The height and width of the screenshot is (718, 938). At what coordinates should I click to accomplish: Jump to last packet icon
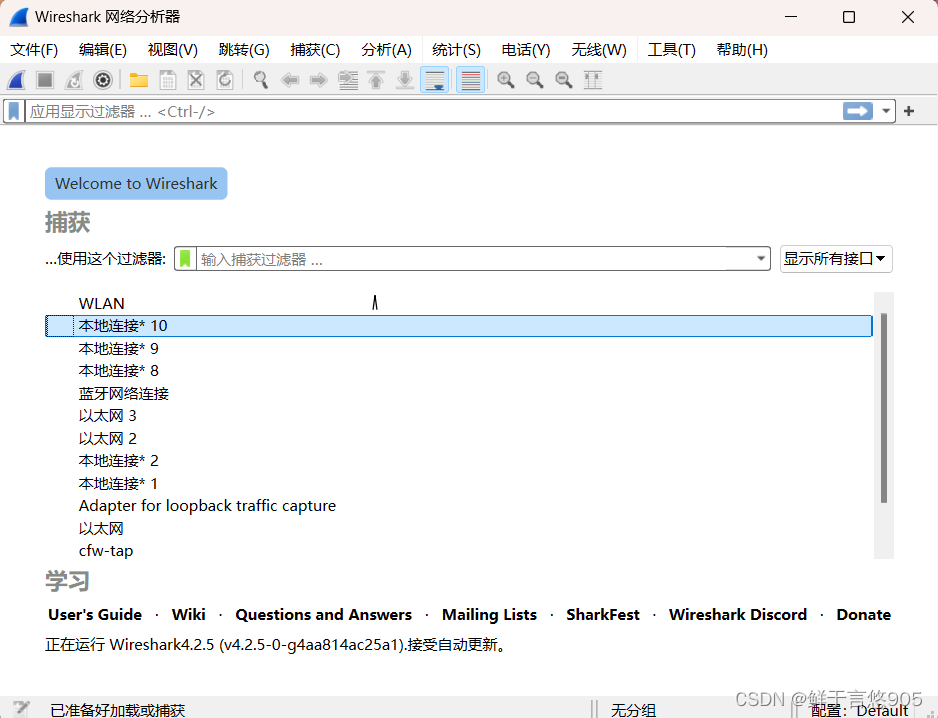[405, 80]
